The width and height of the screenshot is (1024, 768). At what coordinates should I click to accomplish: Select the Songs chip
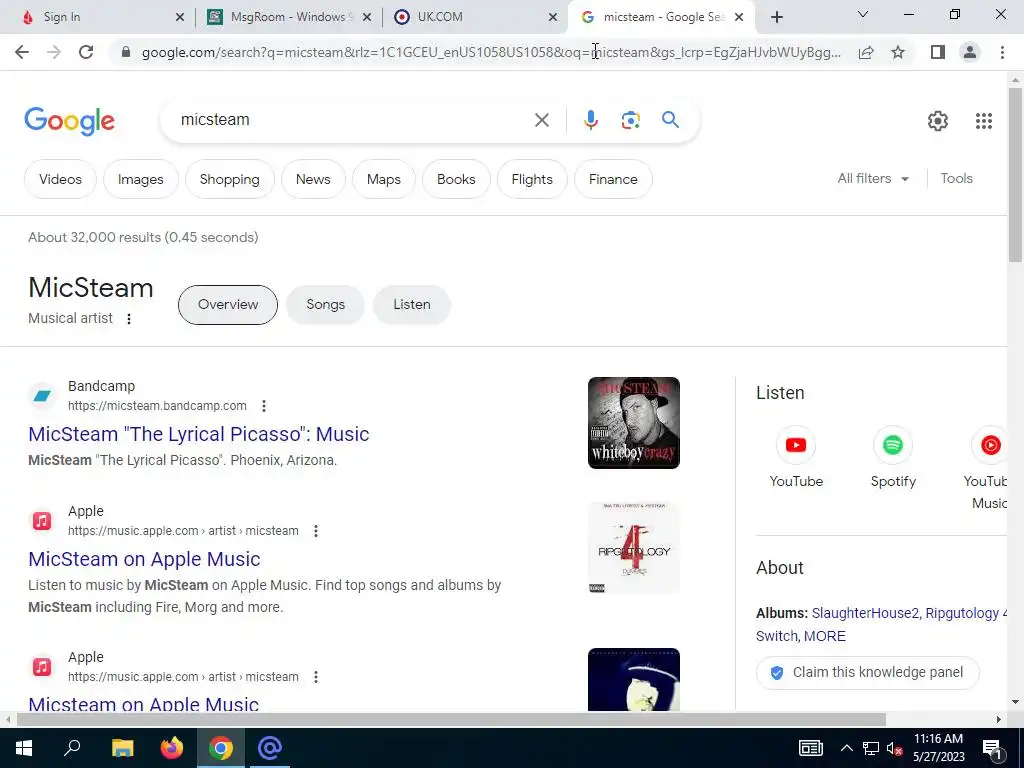click(325, 305)
